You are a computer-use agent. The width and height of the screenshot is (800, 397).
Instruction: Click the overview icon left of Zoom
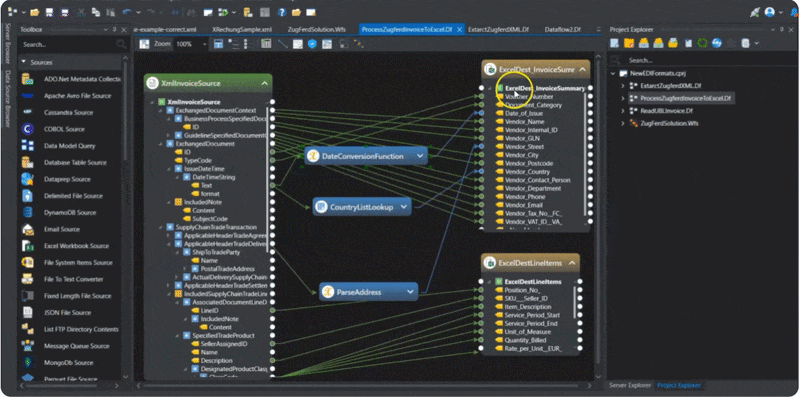144,44
